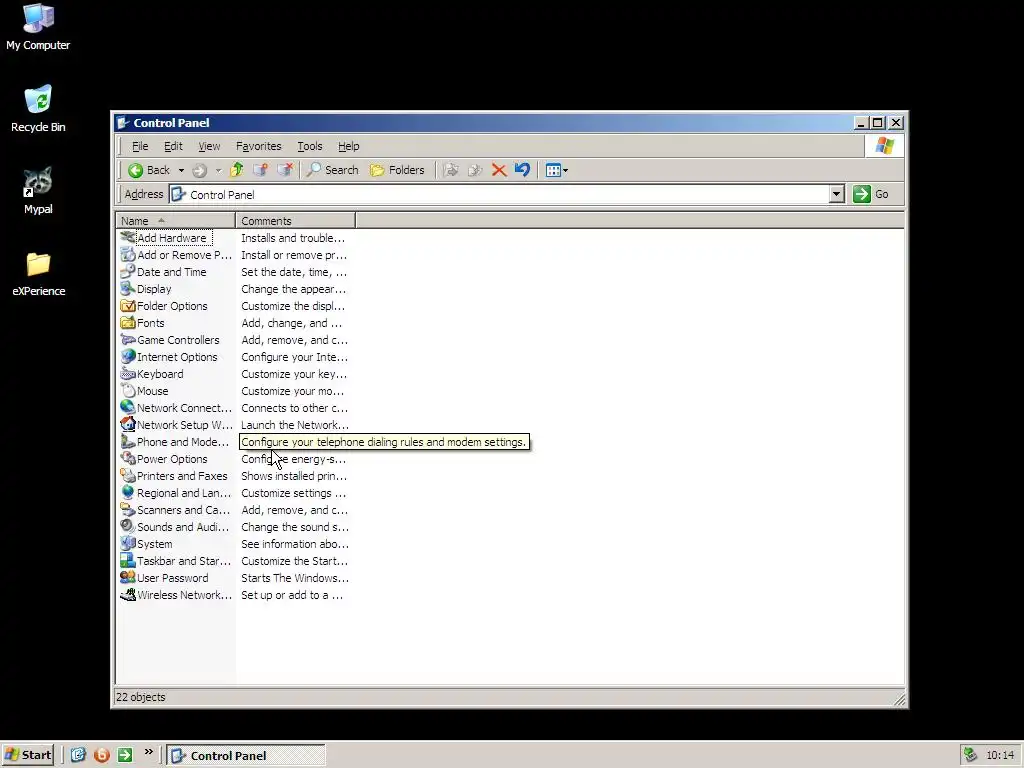
Task: Select the Network Setup Wizard icon
Action: pyautogui.click(x=128, y=424)
